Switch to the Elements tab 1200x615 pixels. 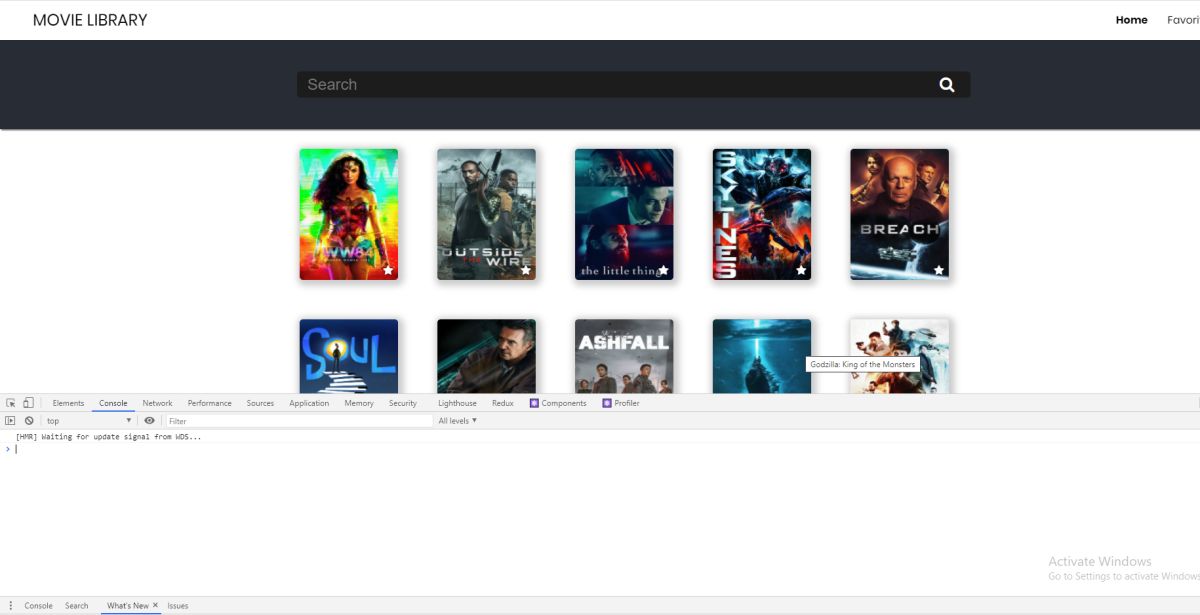[x=68, y=403]
